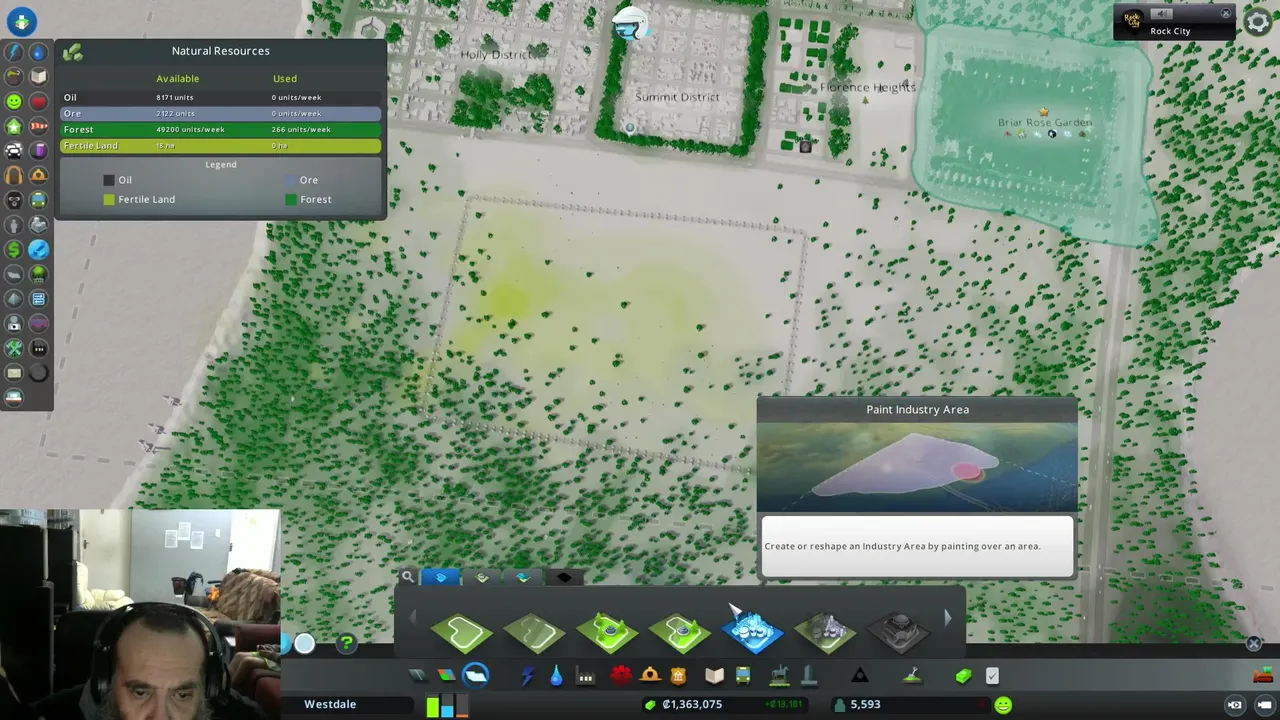
Task: Open the Landscaping tools menu
Action: point(912,676)
